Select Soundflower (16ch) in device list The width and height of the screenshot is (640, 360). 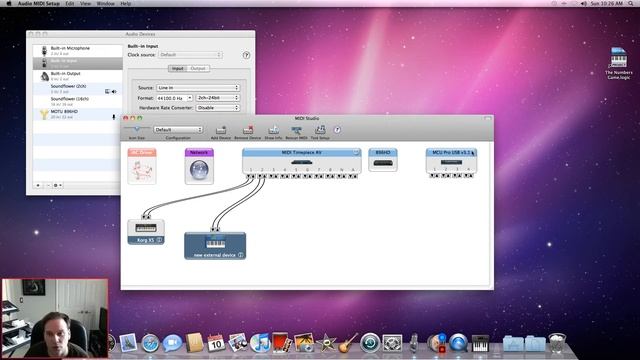tap(78, 101)
